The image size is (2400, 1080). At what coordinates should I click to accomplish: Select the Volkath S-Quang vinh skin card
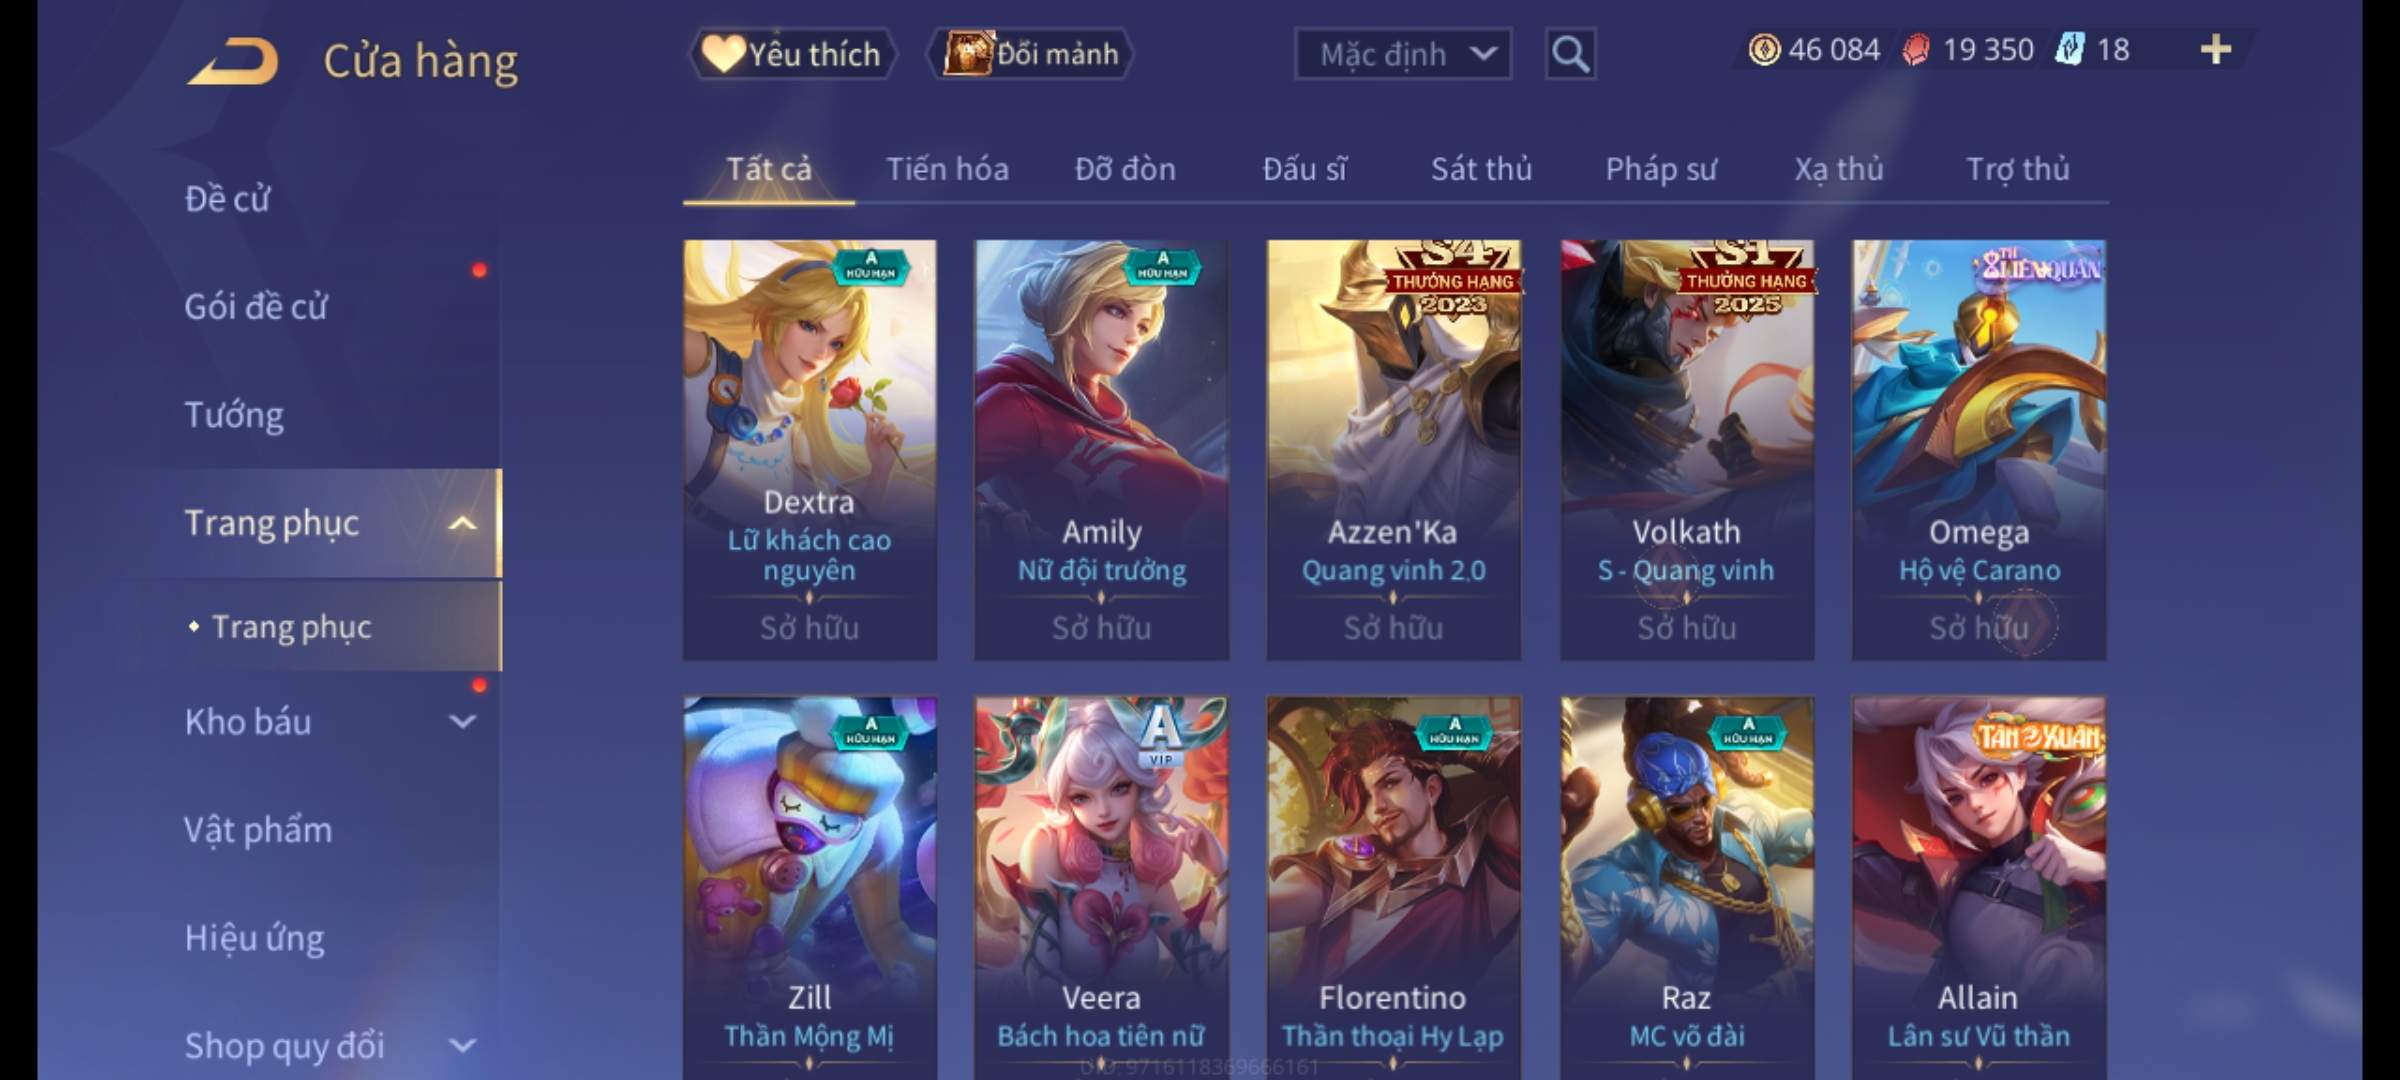pos(1687,449)
